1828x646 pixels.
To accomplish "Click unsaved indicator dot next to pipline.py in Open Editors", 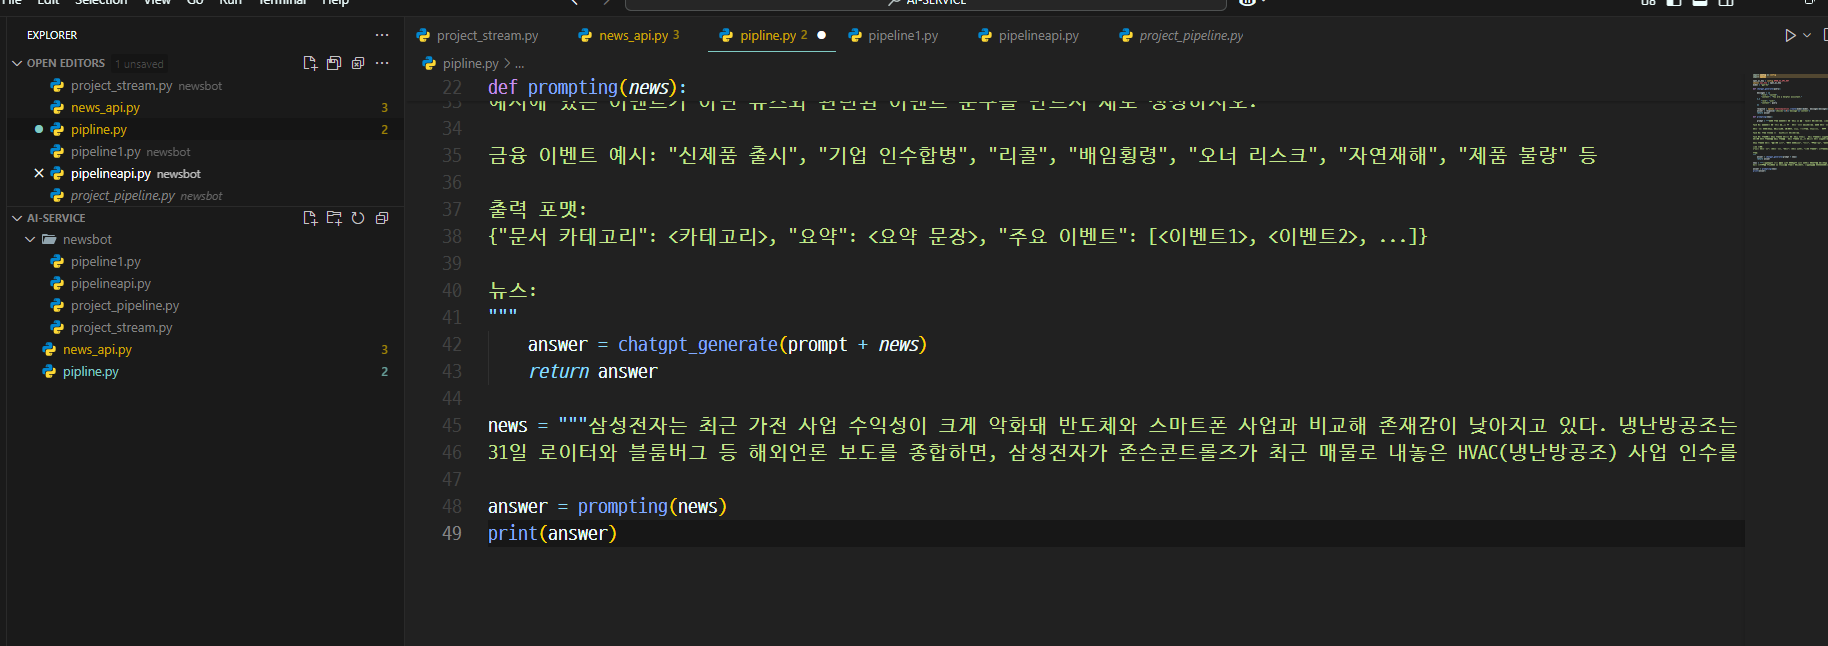I will pos(39,129).
